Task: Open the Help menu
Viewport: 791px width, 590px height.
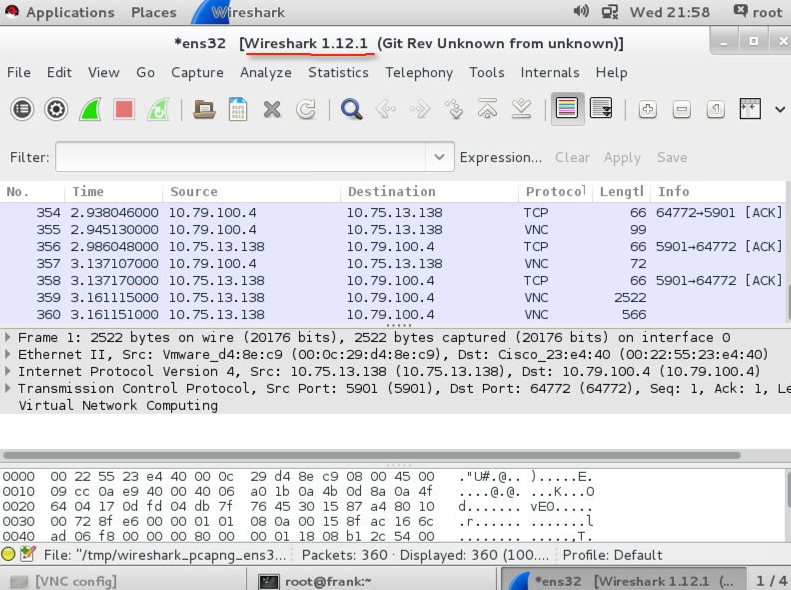Action: 611,73
